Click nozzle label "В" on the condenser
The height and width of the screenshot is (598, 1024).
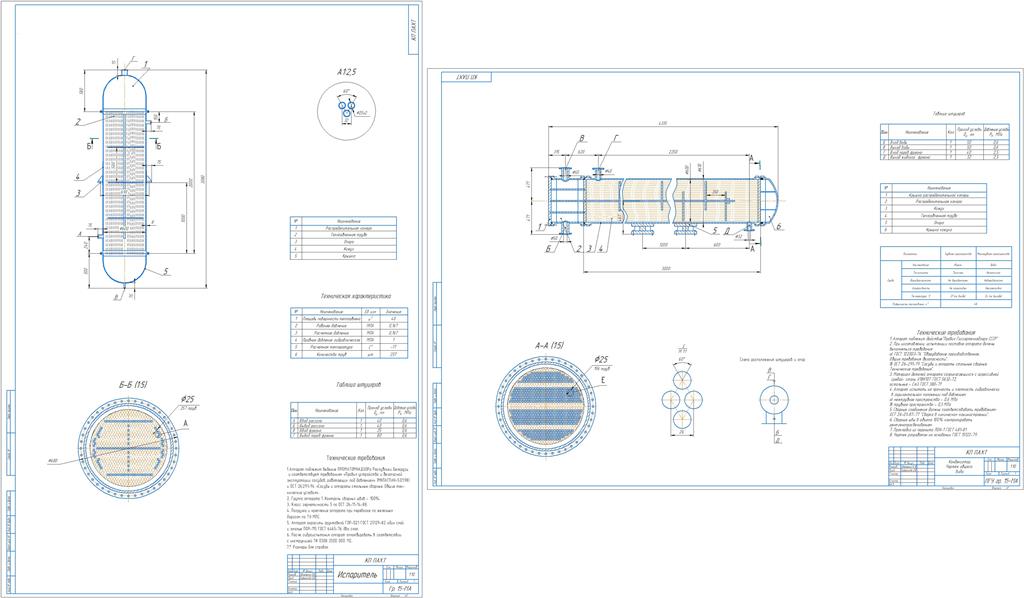pos(581,138)
